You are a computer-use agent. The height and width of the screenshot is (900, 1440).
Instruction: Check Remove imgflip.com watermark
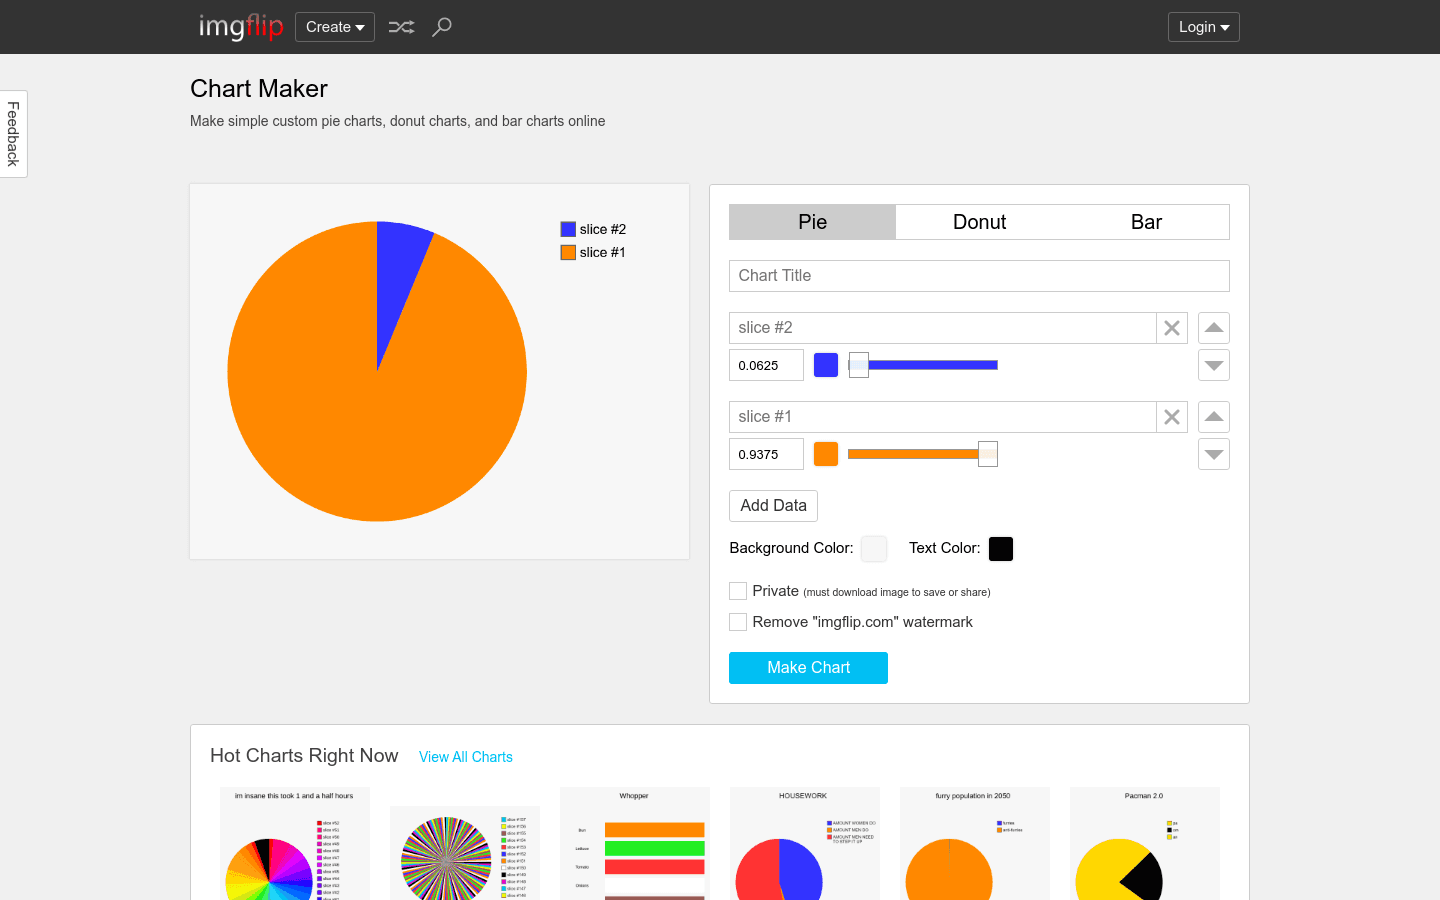click(737, 621)
